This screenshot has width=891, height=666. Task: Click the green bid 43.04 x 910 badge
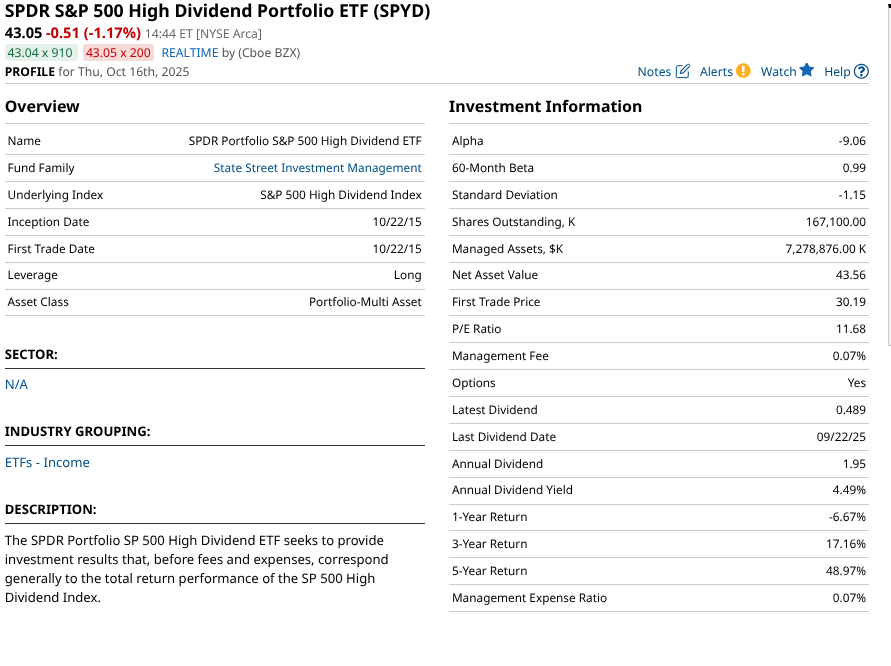coord(40,53)
